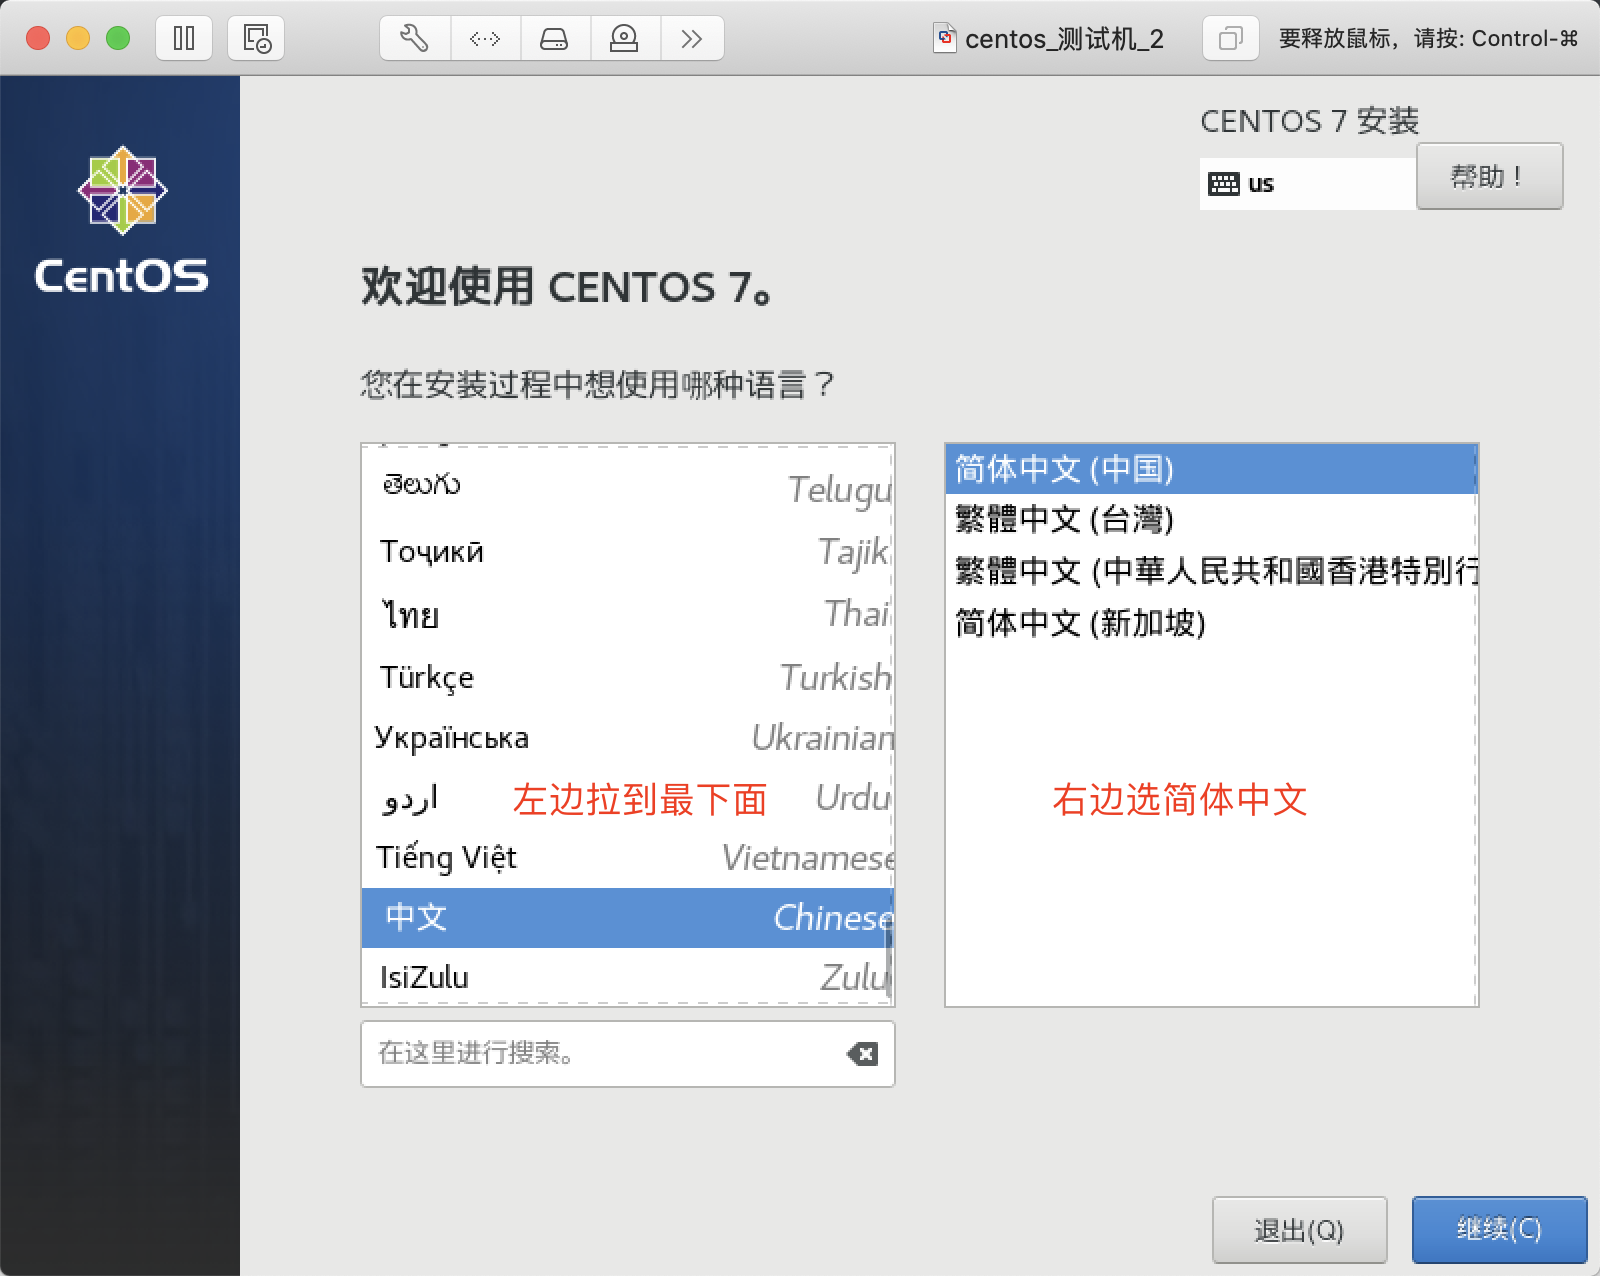The height and width of the screenshot is (1276, 1600).
Task: Click the 继续(C) continue button
Action: [x=1499, y=1230]
